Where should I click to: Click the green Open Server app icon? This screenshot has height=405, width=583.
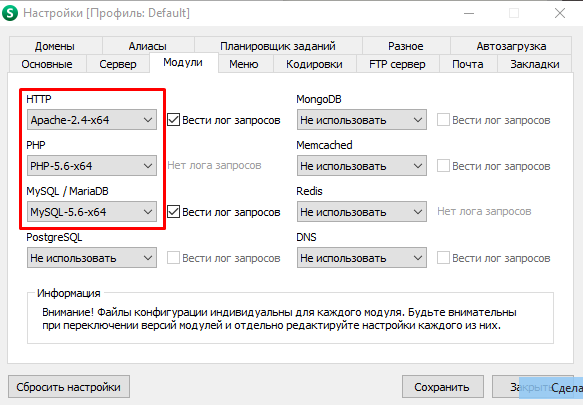click(x=10, y=13)
